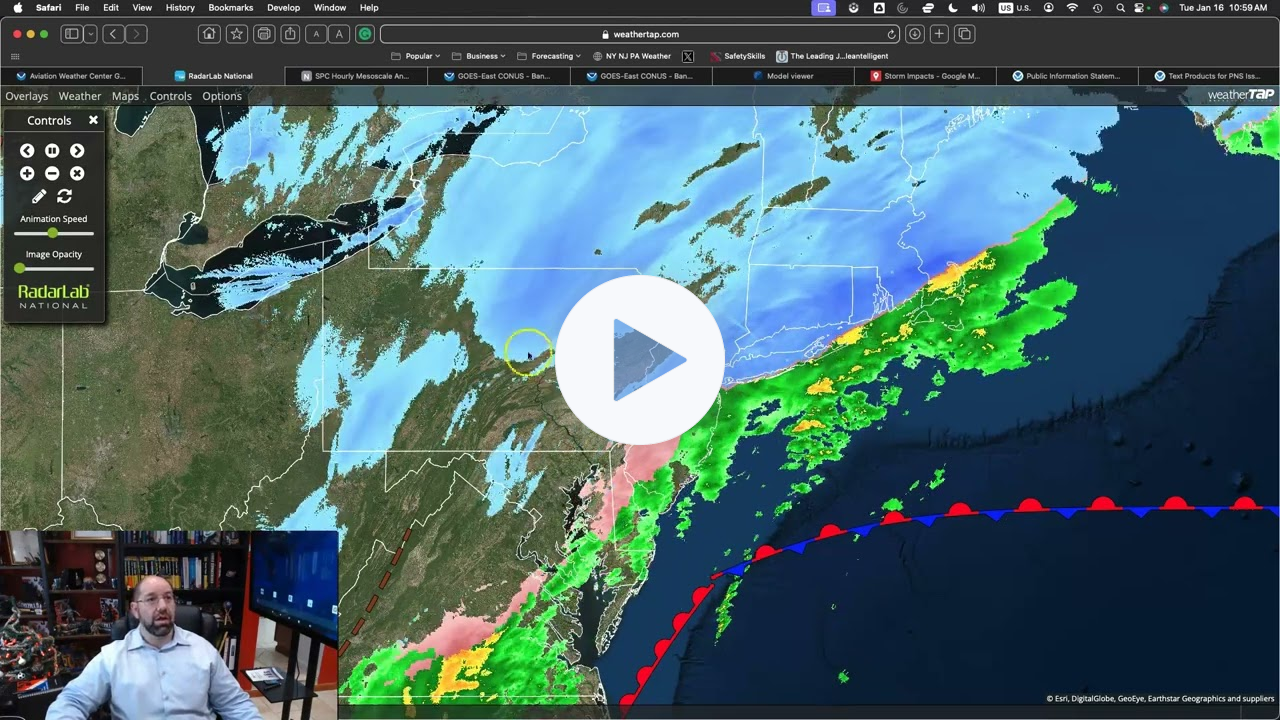The image size is (1280, 720).
Task: Refresh radar data with circular arrows icon
Action: [65, 197]
